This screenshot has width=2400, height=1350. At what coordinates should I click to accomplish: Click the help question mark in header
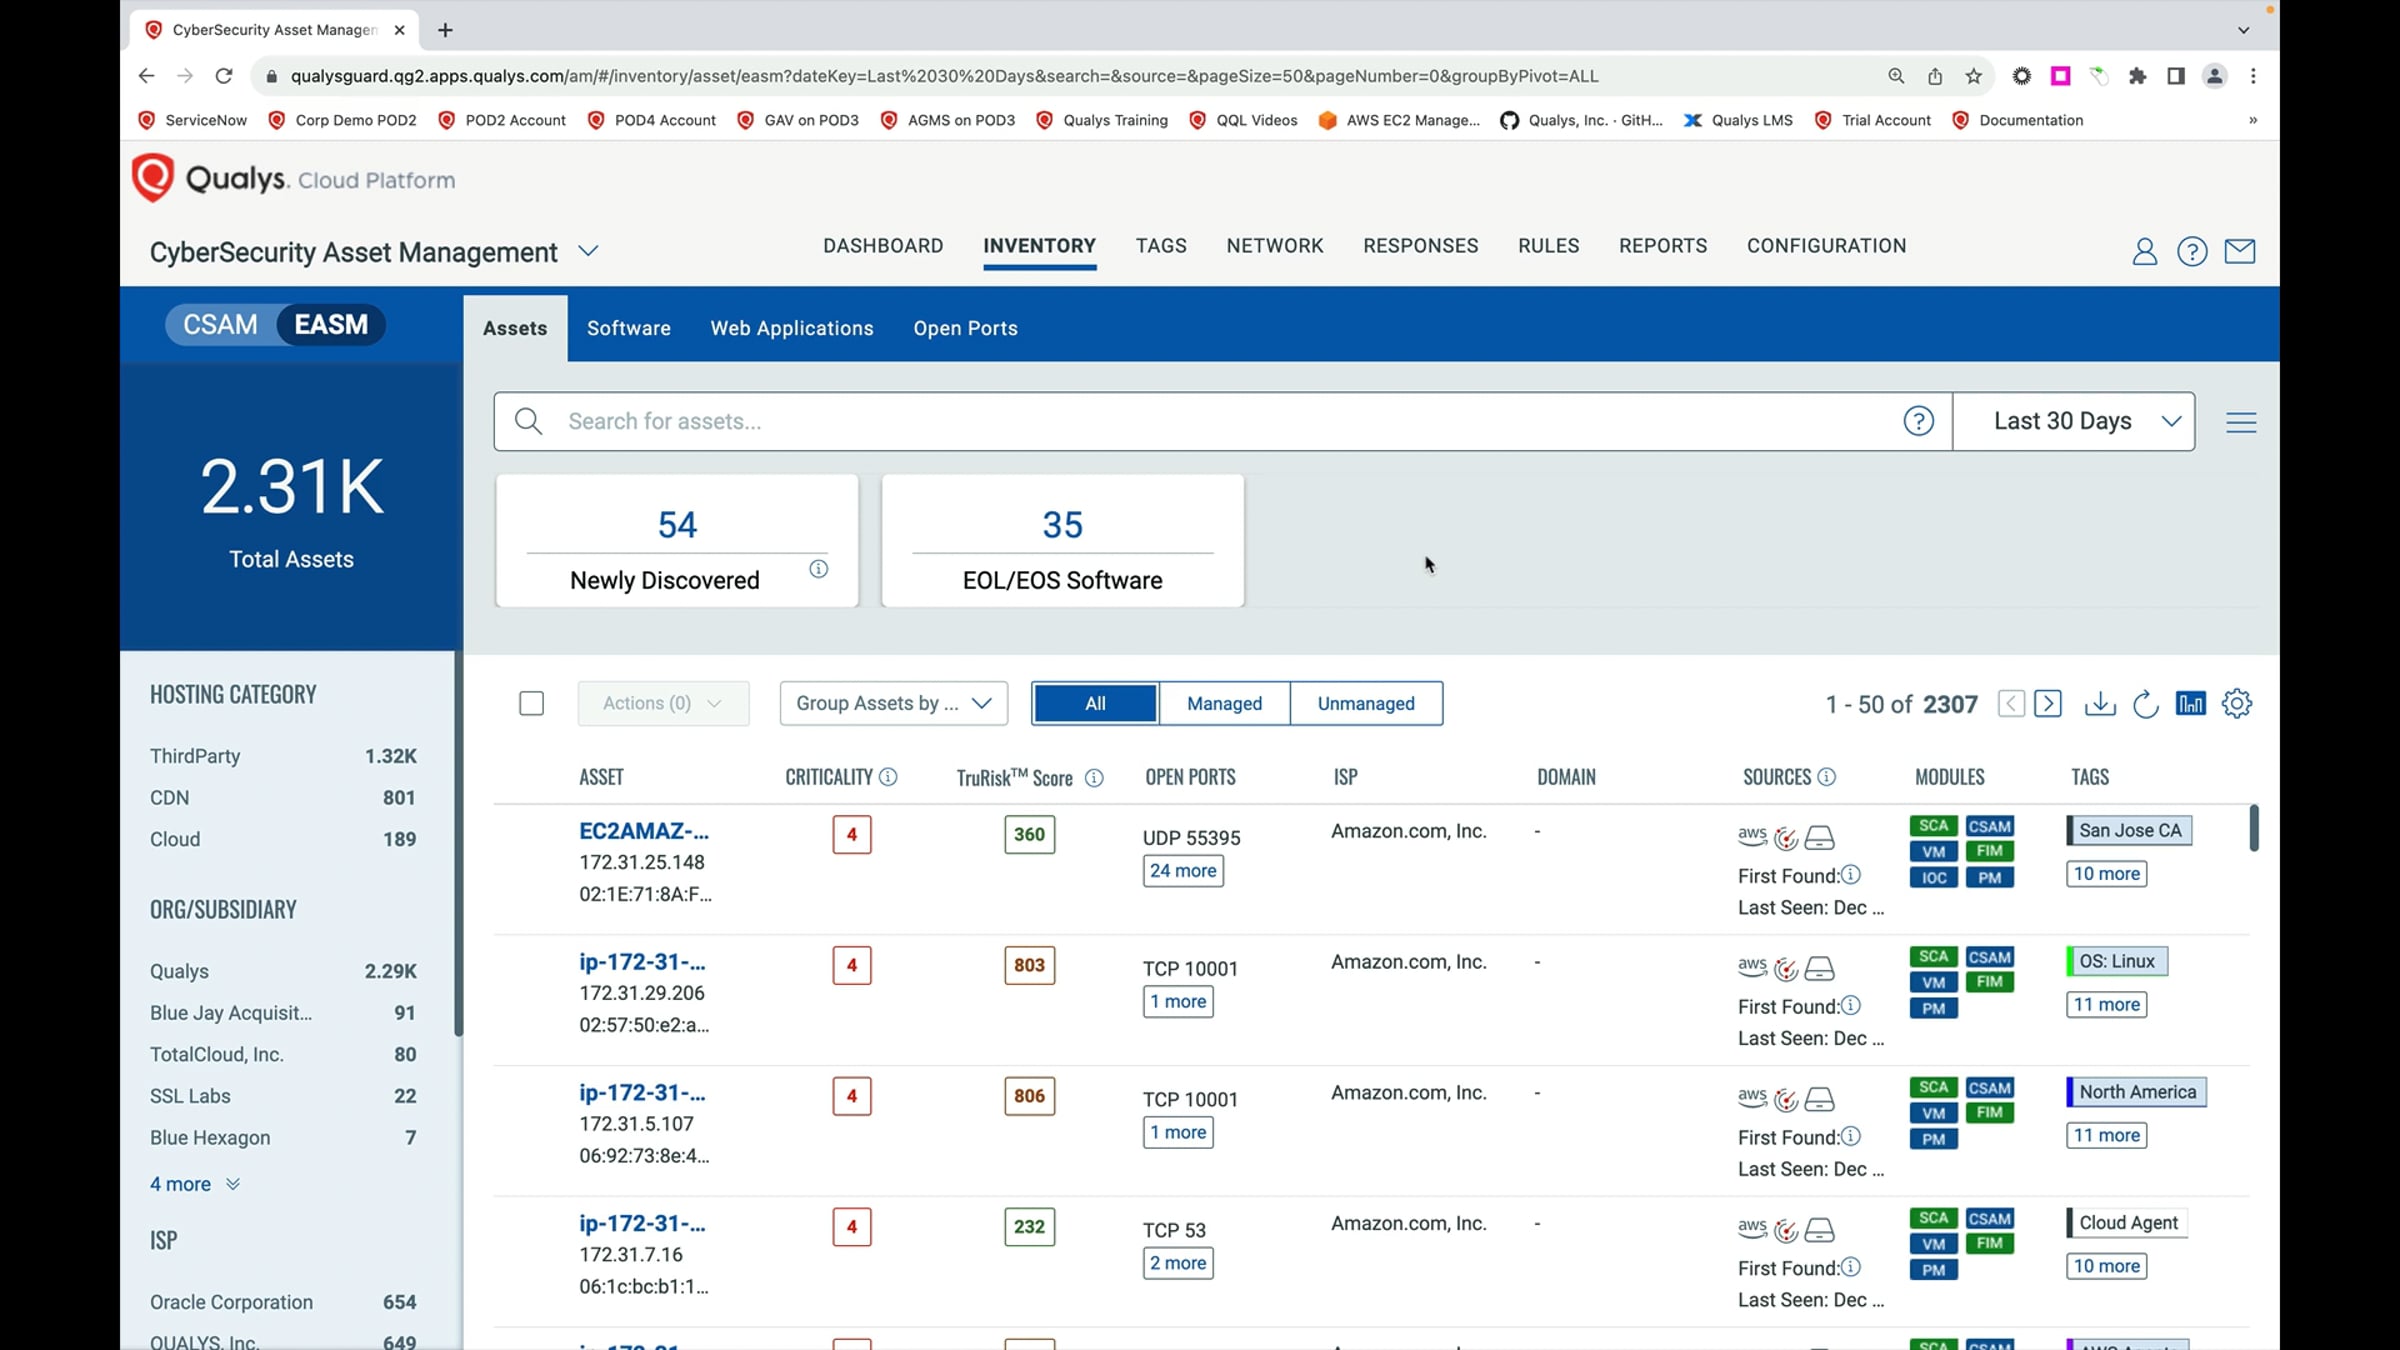click(x=2191, y=251)
